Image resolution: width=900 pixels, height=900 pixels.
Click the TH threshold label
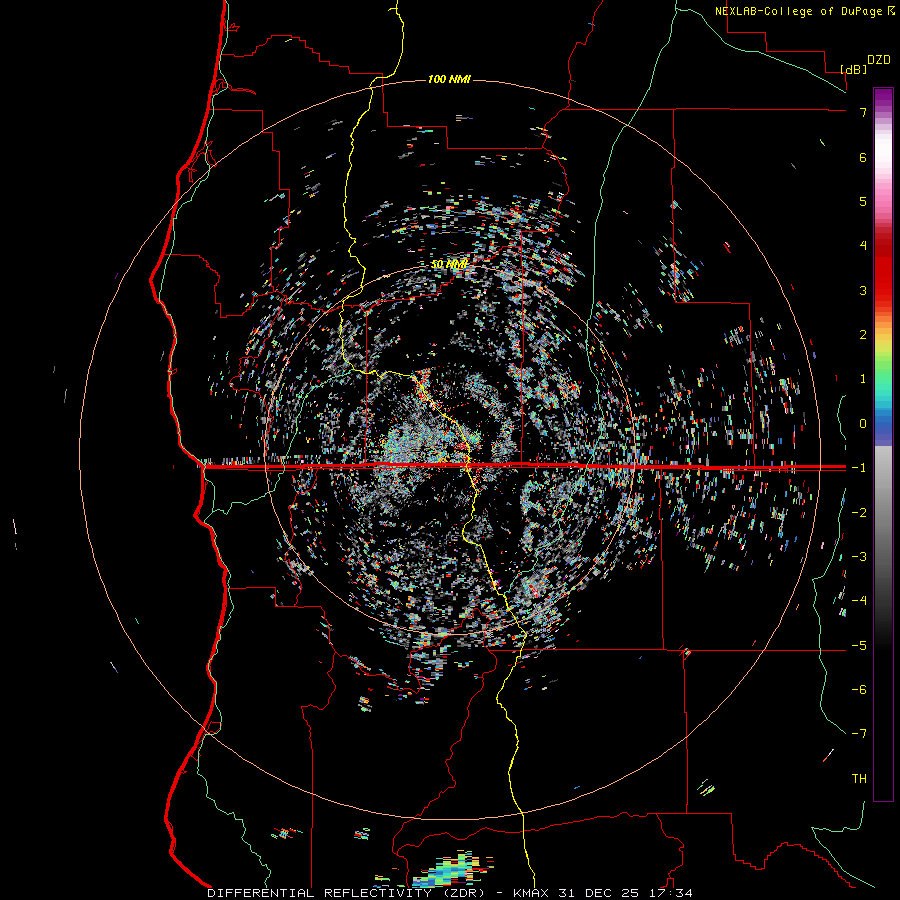pos(859,779)
